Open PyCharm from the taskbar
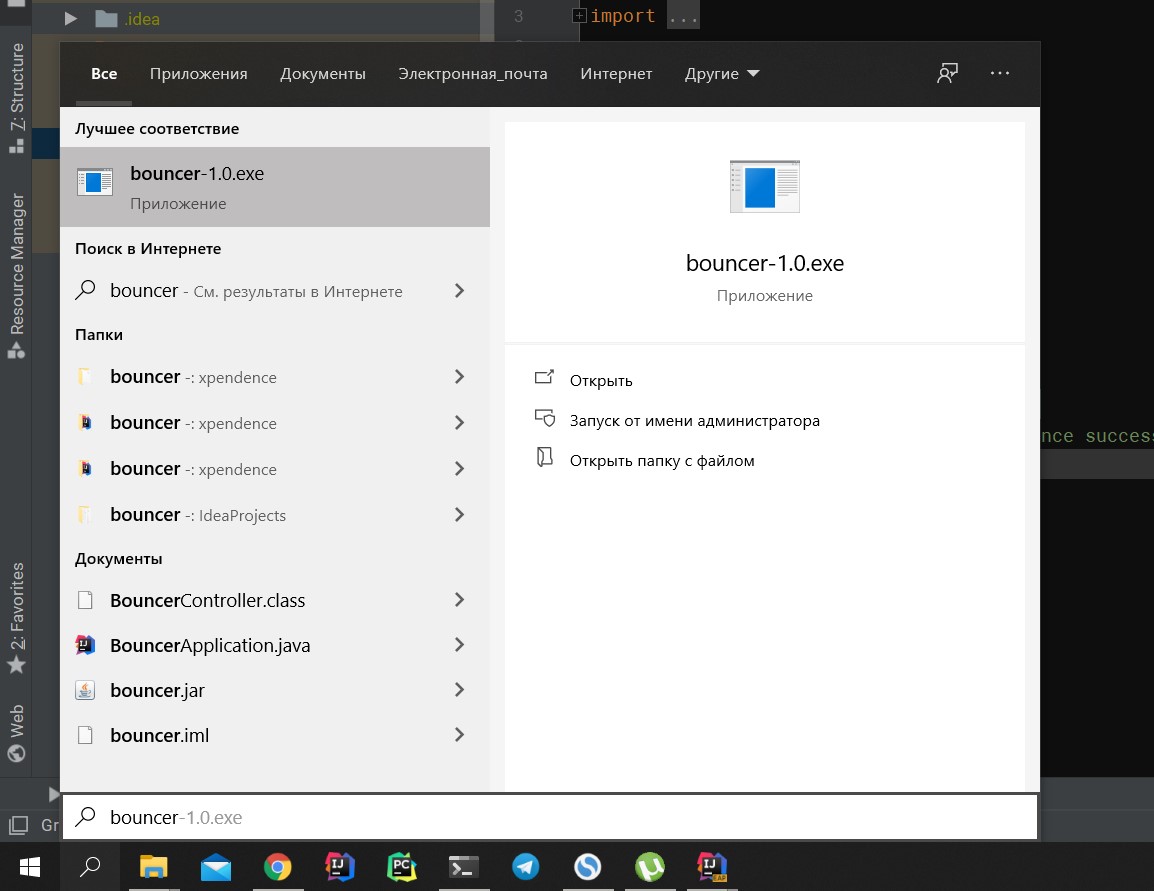 pyautogui.click(x=402, y=867)
